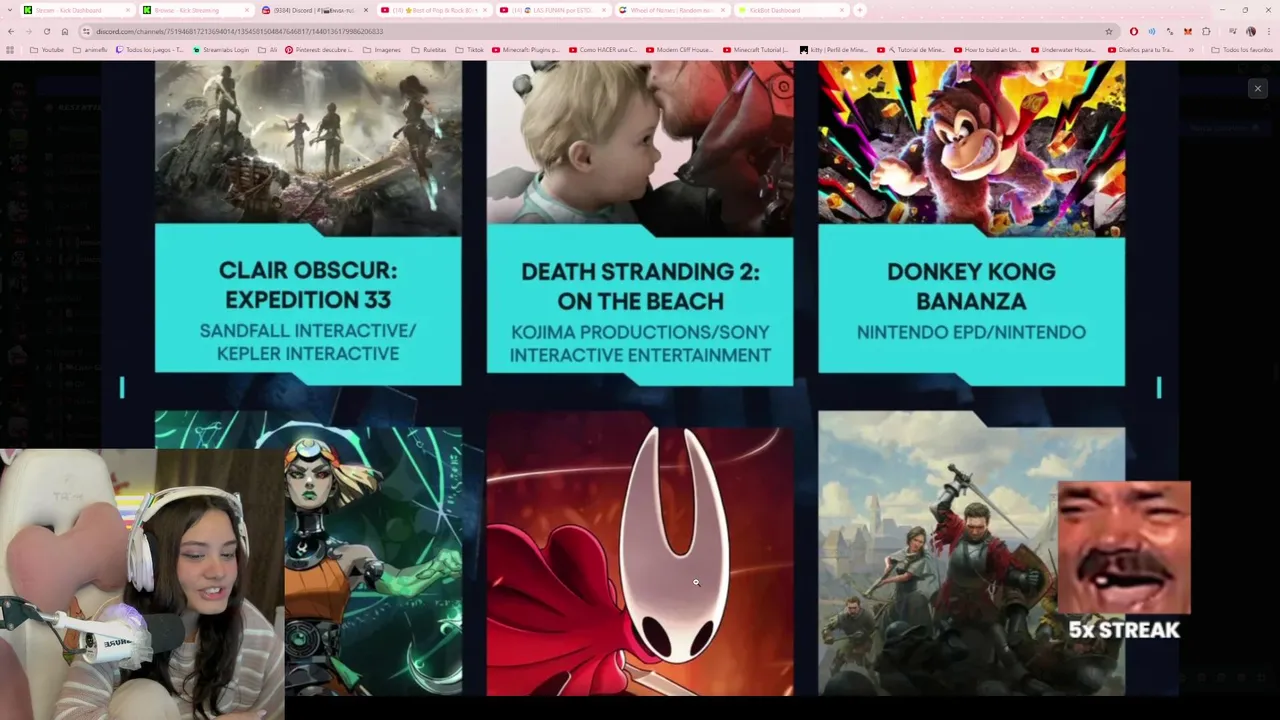Open the Extensions puzzle-piece menu
This screenshot has height=720, width=1280.
(x=1205, y=31)
